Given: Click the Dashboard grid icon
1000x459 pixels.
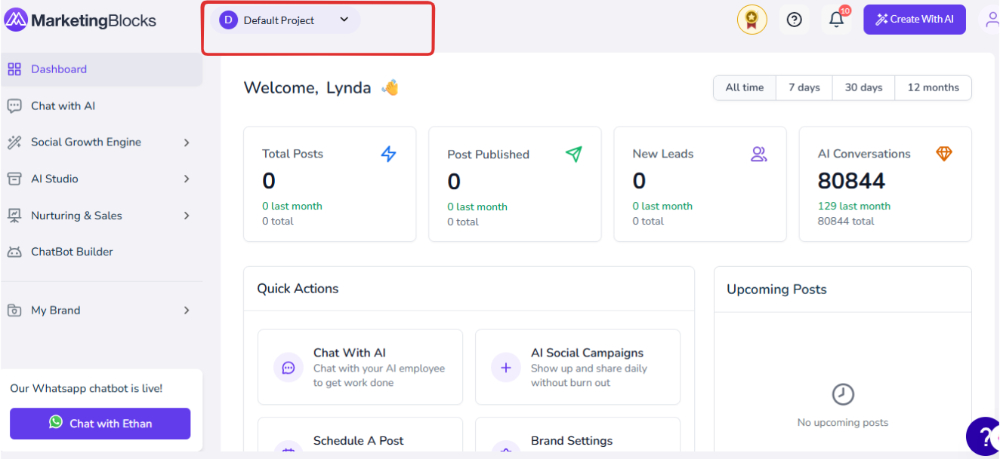Looking at the screenshot, I should click(x=14, y=69).
